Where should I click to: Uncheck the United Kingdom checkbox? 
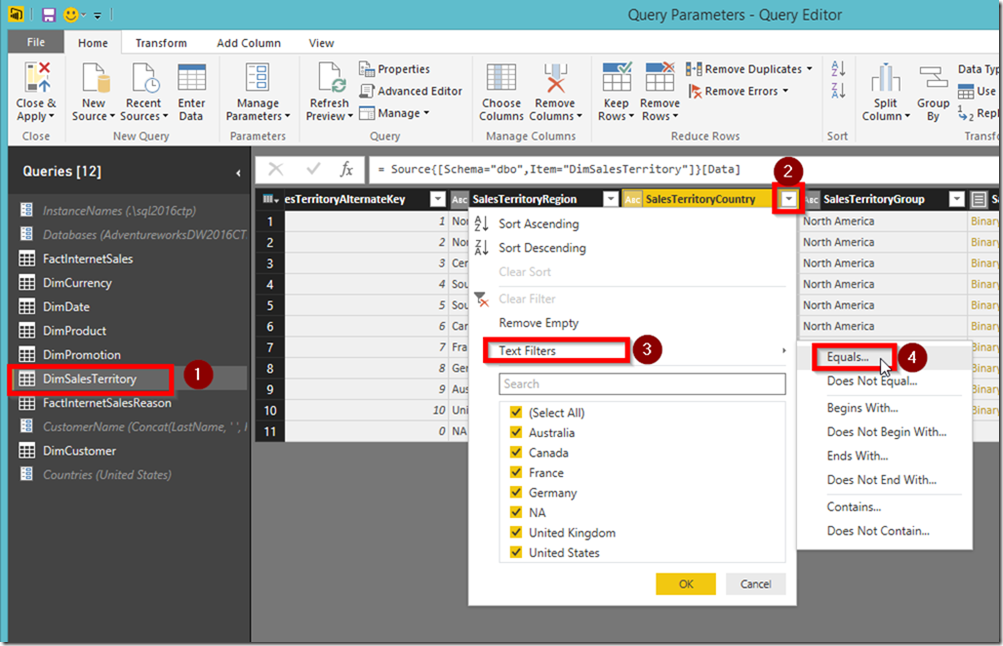coord(516,532)
